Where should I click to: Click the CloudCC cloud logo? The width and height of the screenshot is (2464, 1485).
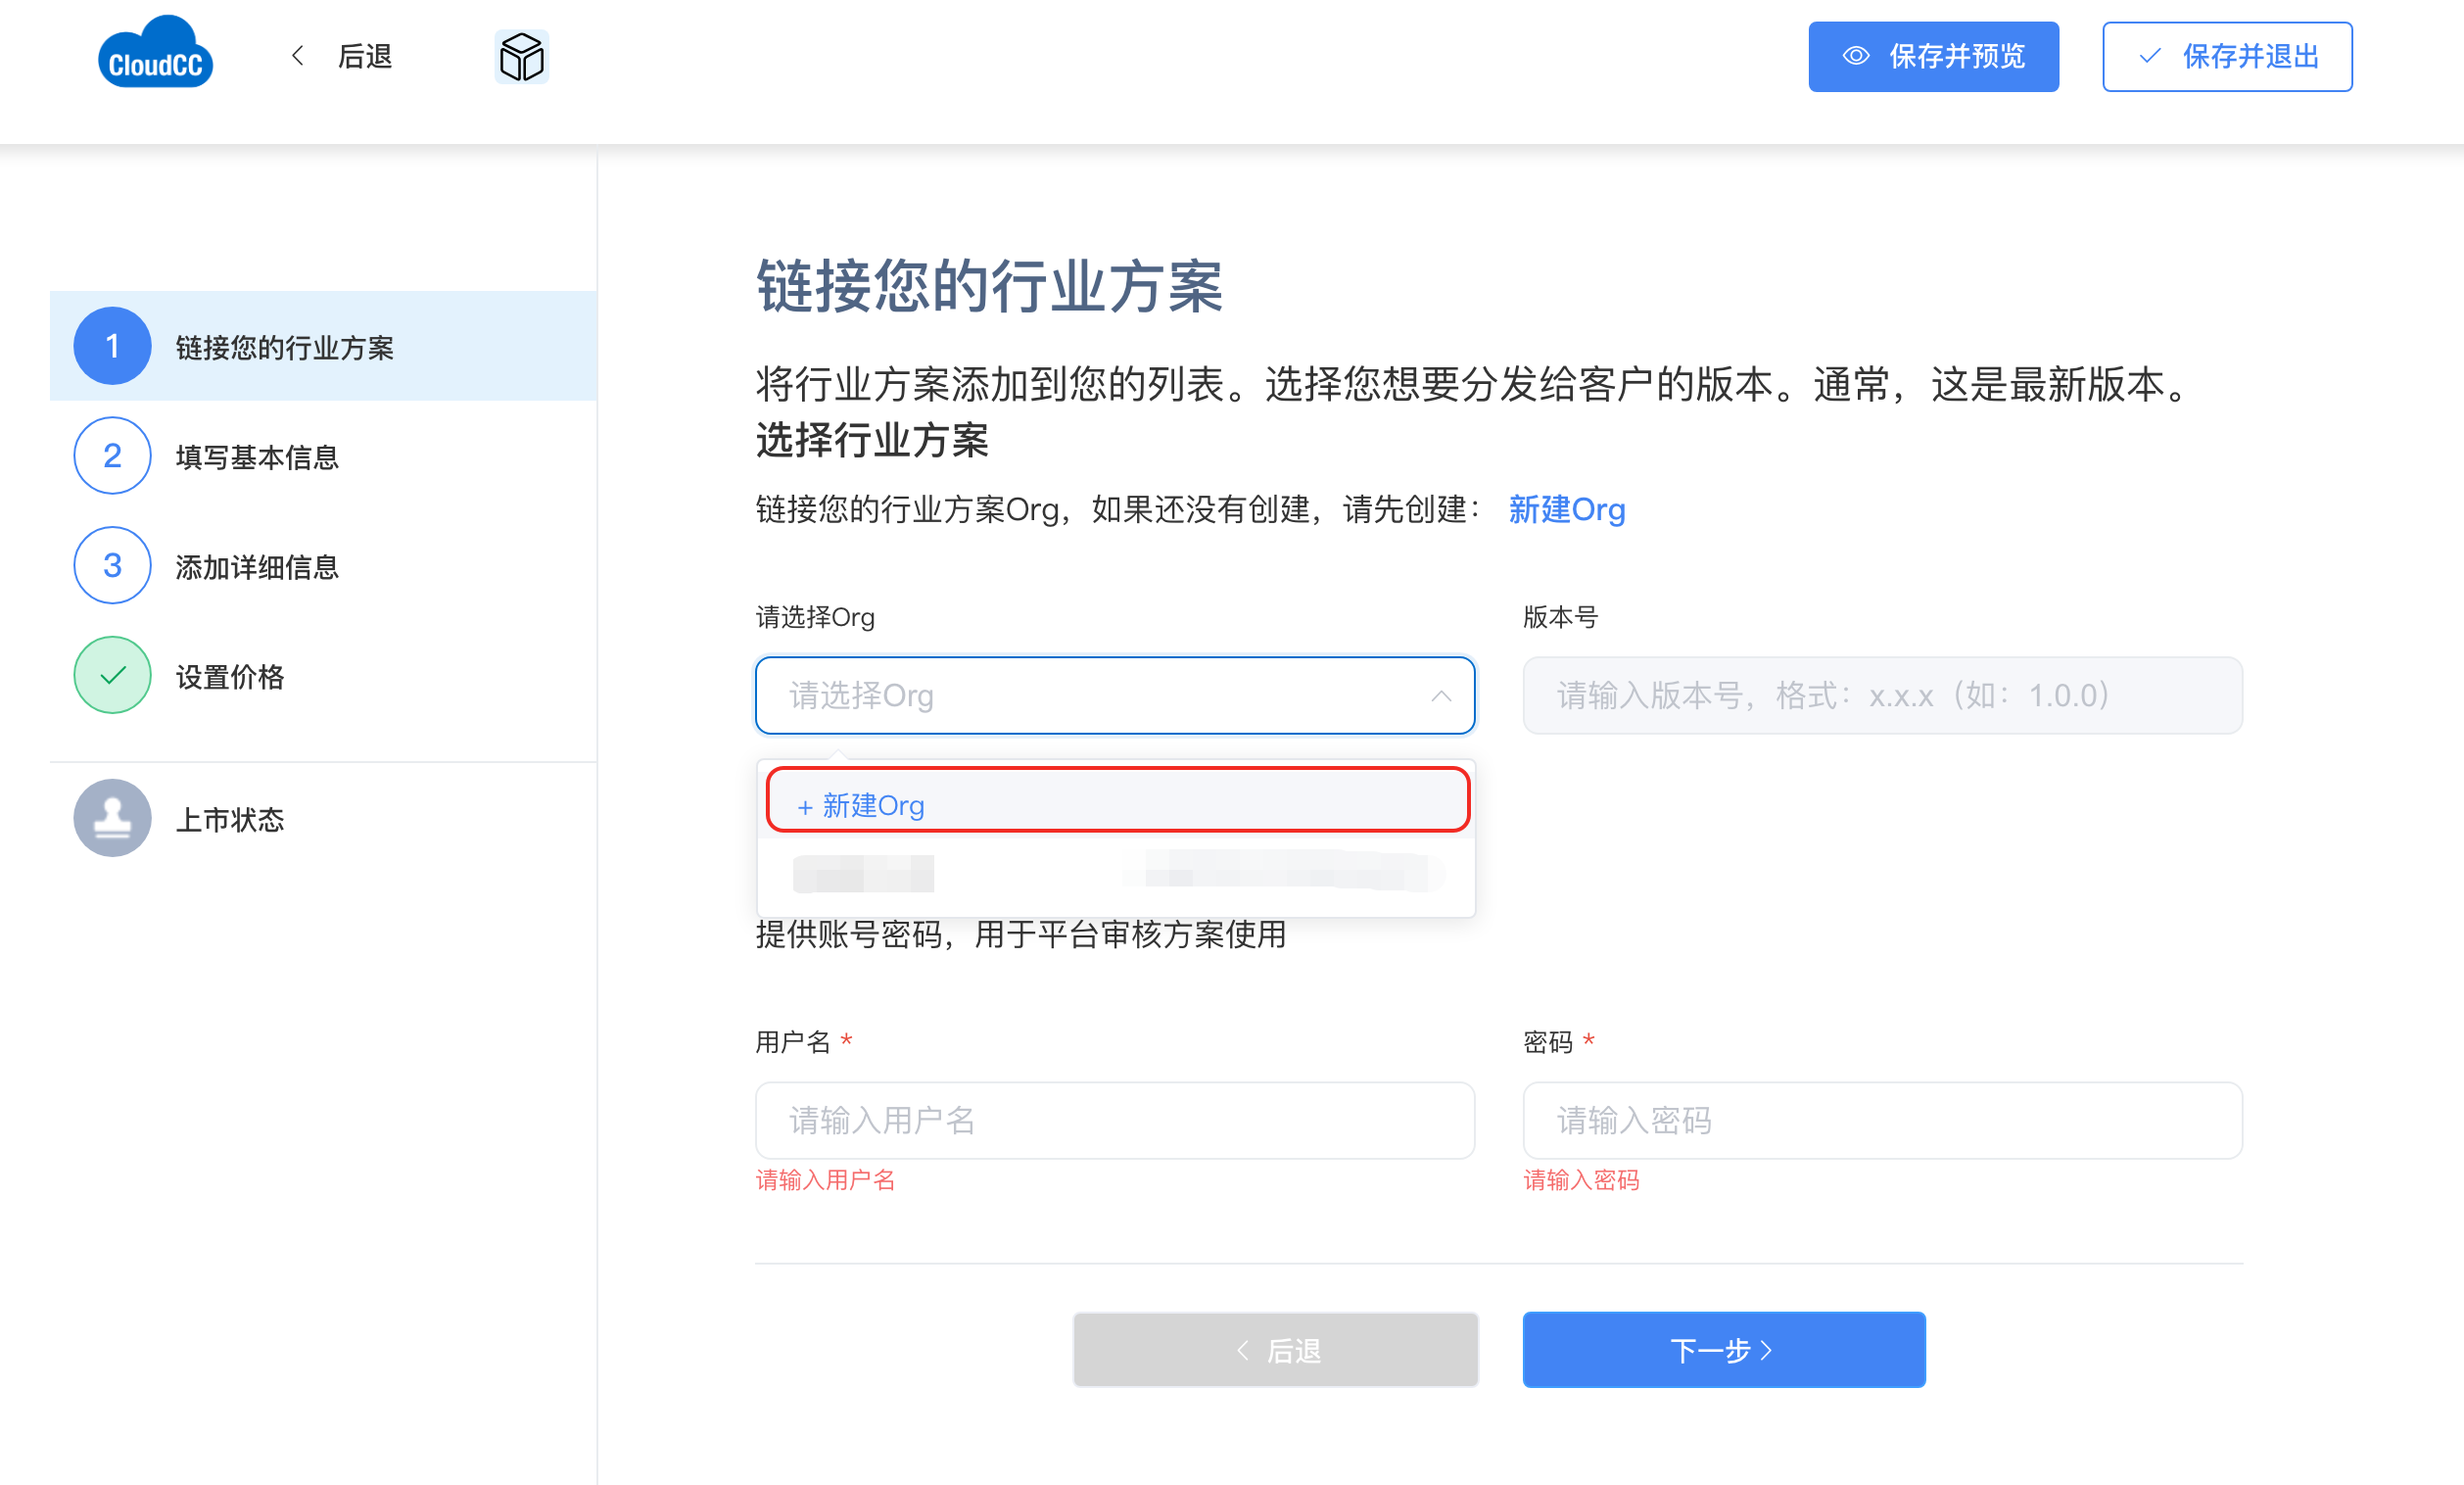coord(155,54)
